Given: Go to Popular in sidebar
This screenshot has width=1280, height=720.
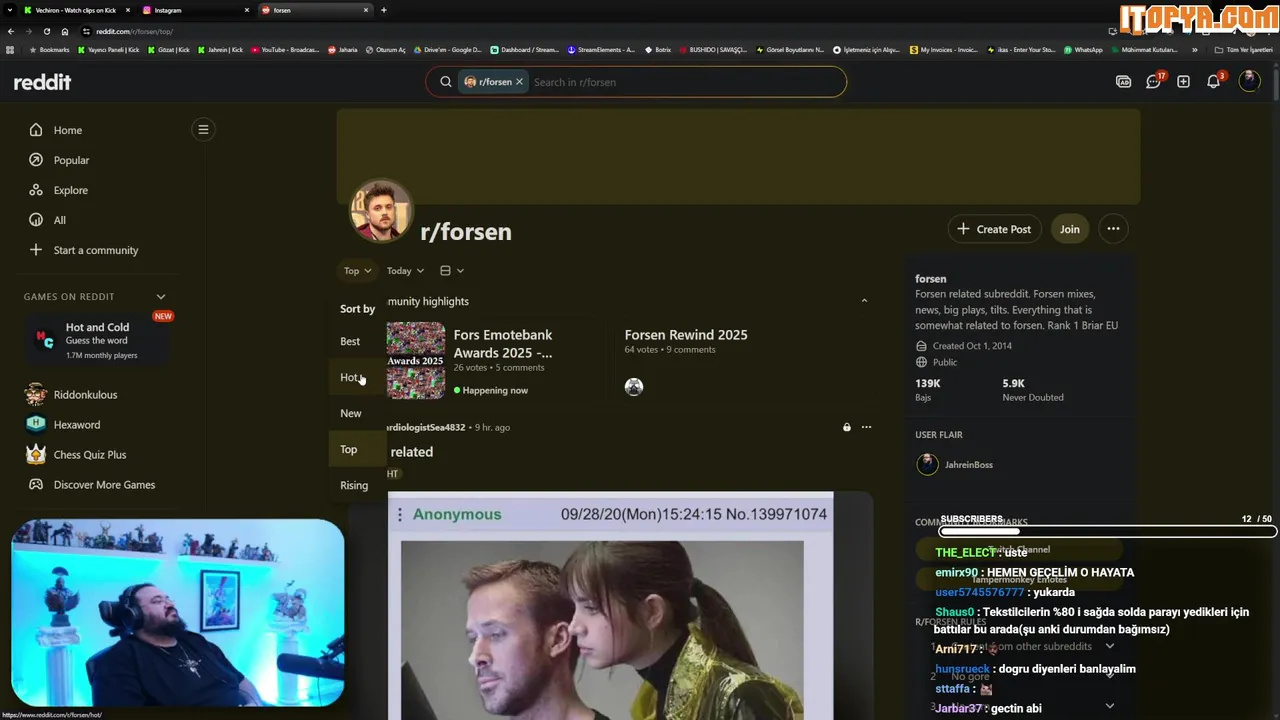Looking at the screenshot, I should 71,160.
